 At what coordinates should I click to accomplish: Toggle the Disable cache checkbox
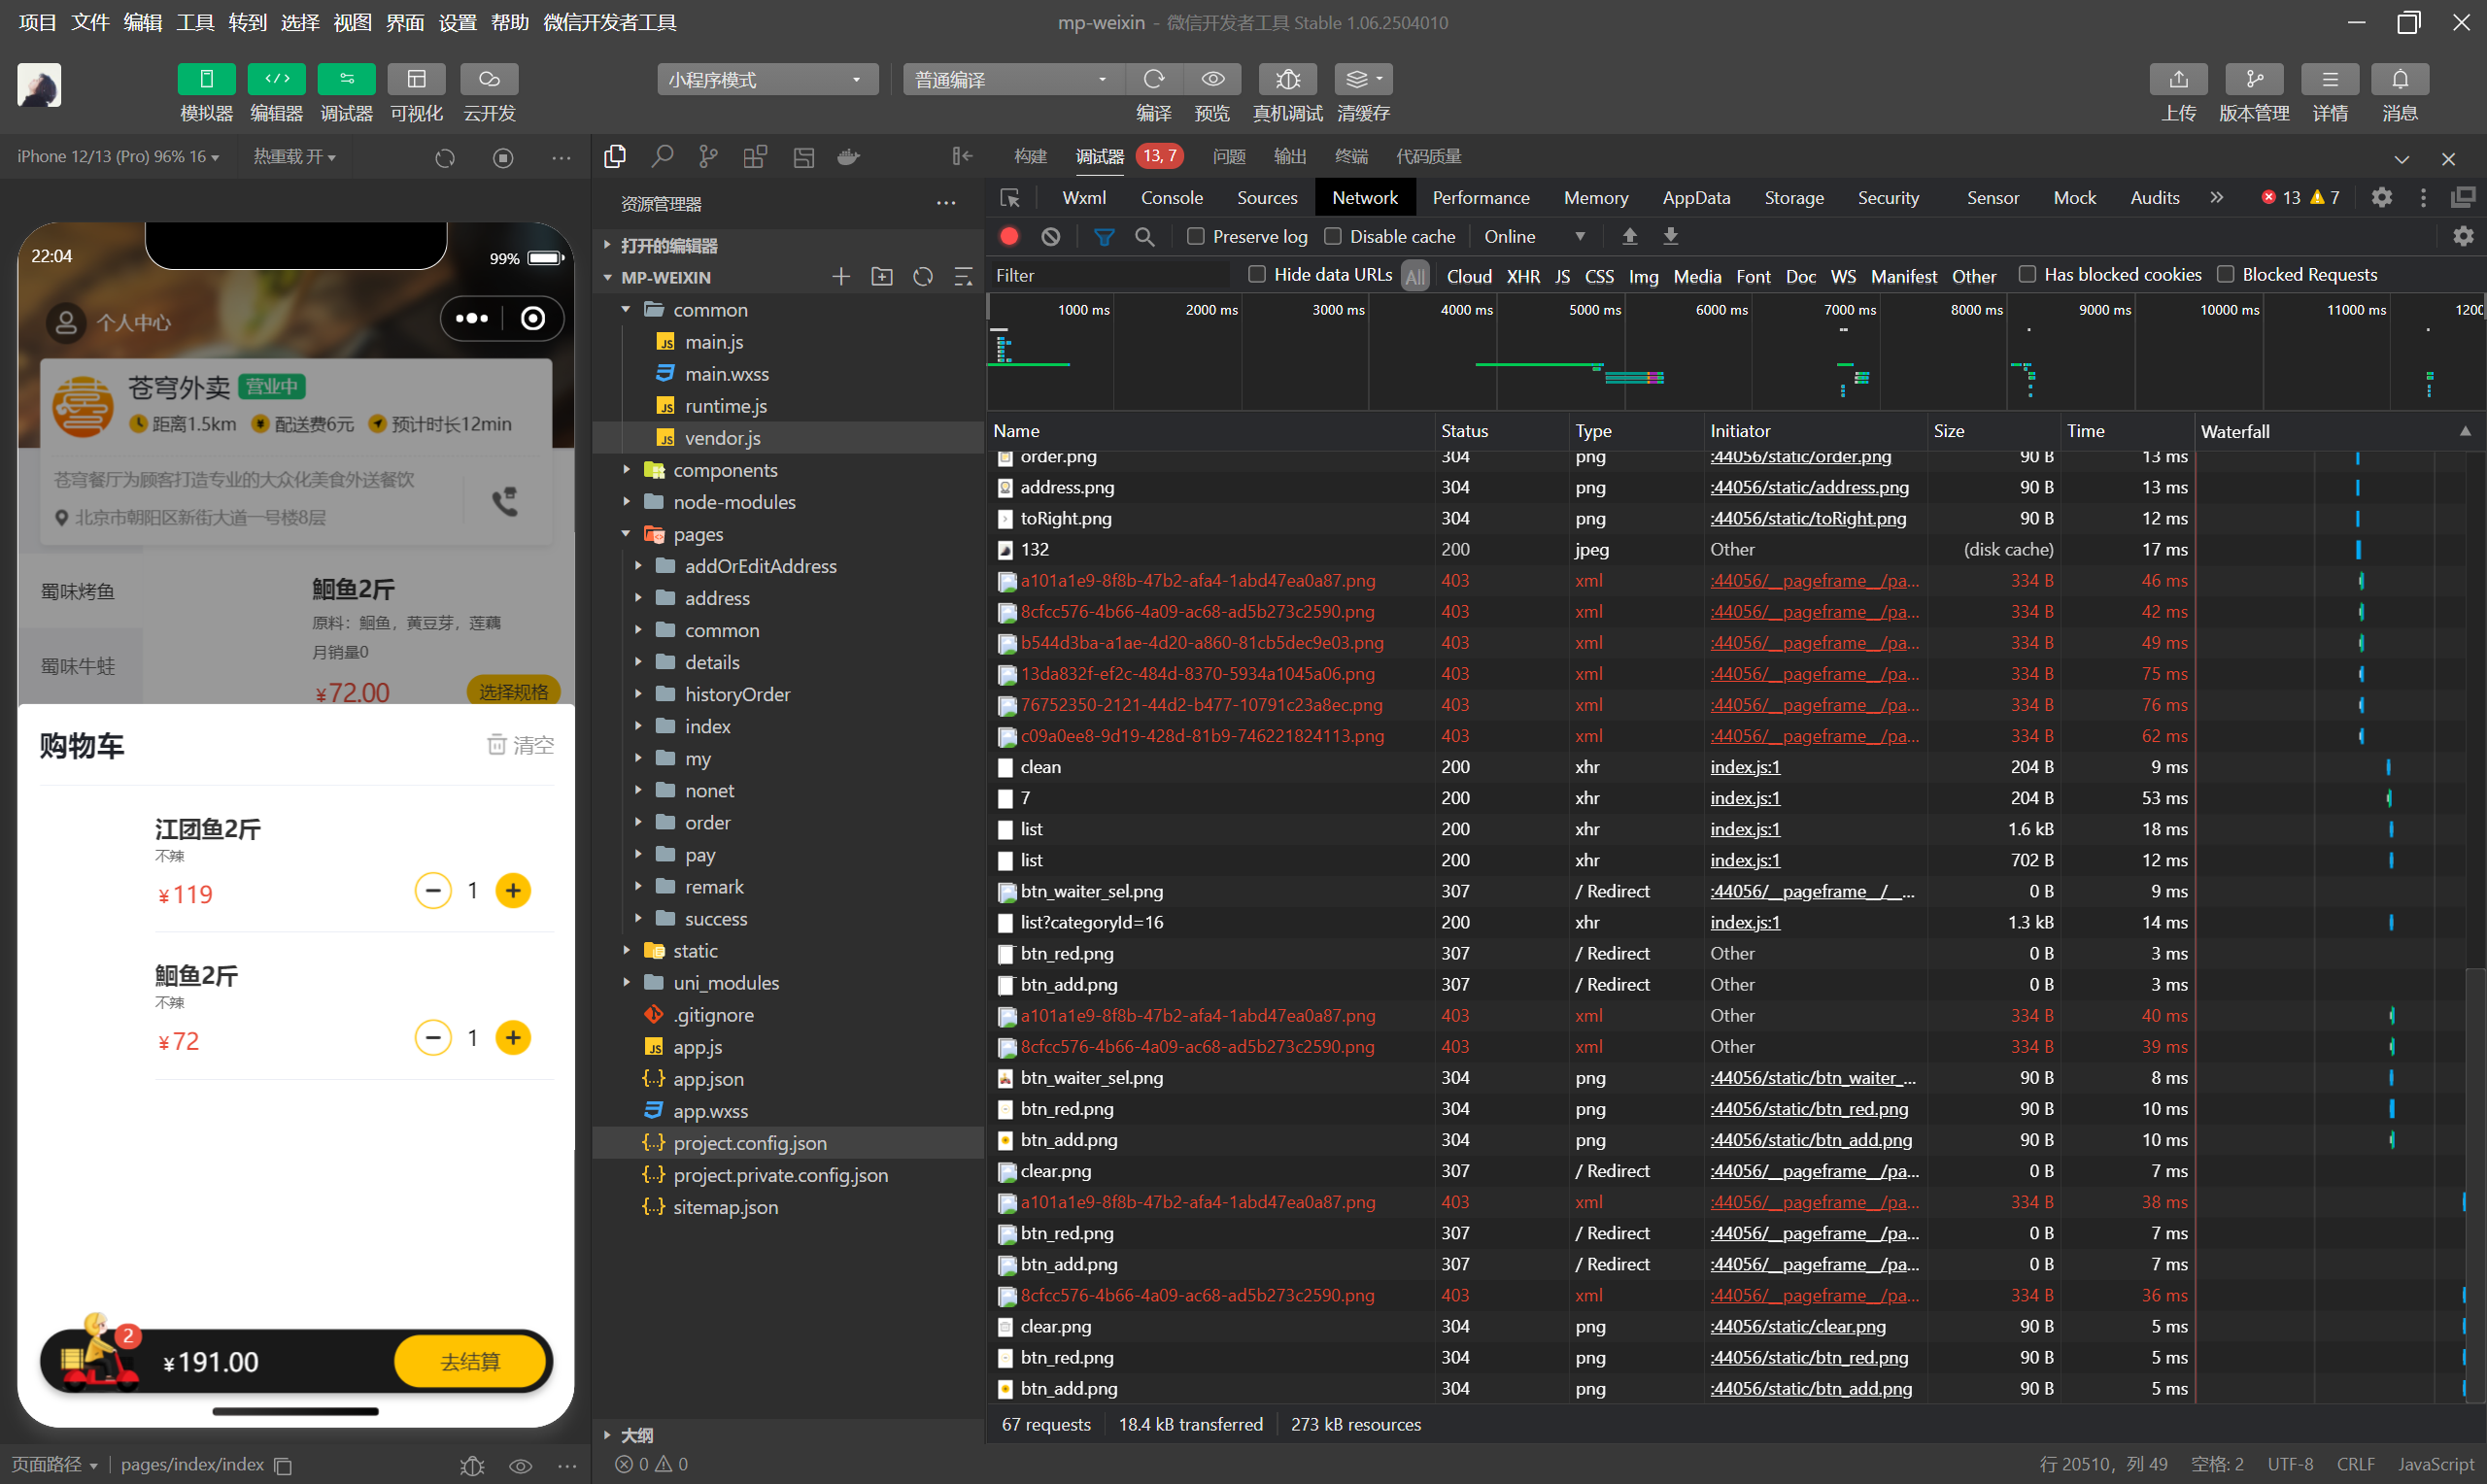(x=1332, y=237)
